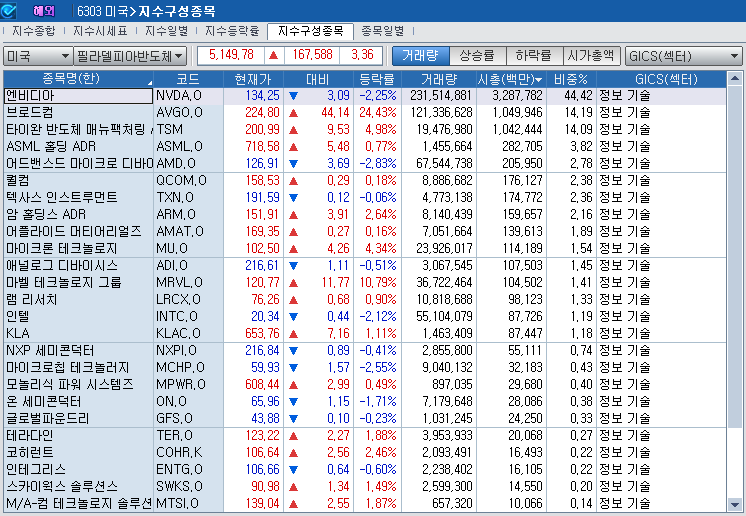Select 마이크론 테크놀로지 row

point(365,249)
